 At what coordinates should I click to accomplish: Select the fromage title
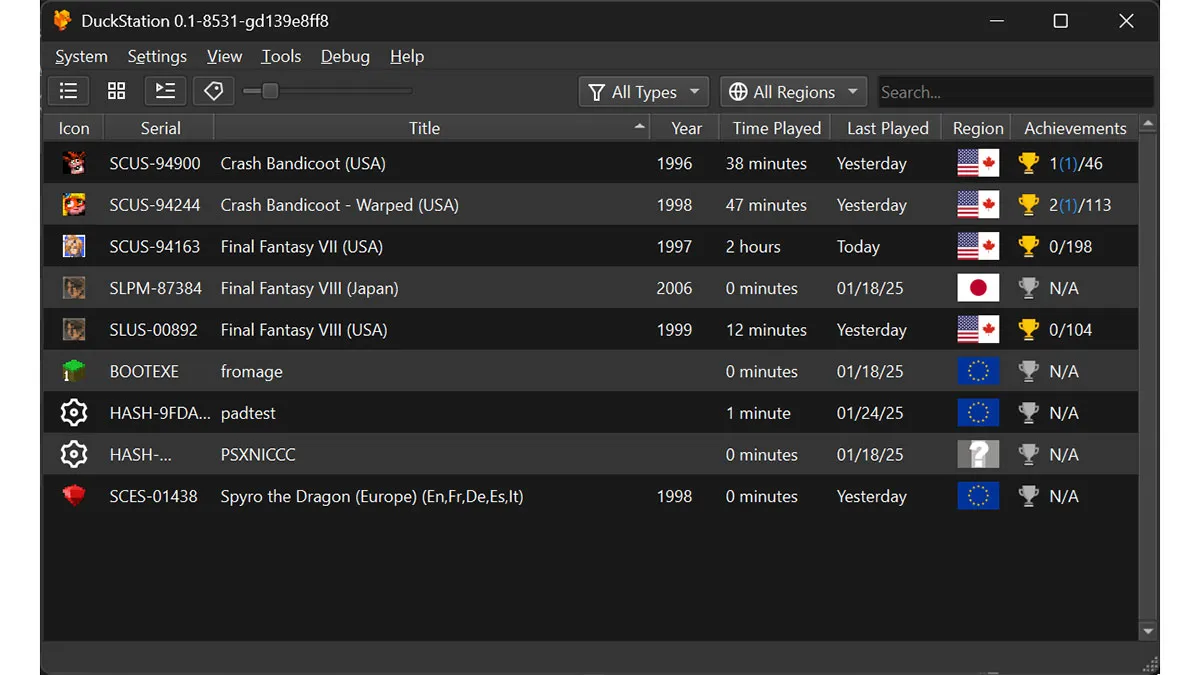(x=252, y=371)
